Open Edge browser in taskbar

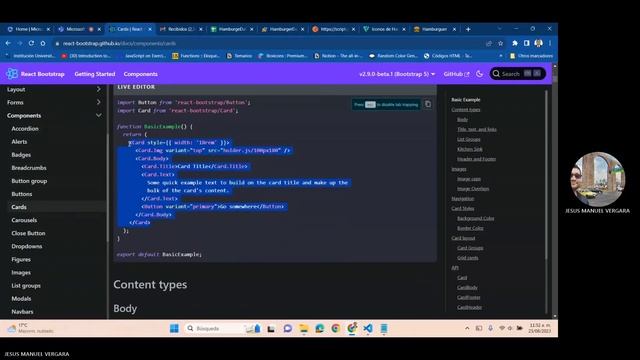[320, 328]
